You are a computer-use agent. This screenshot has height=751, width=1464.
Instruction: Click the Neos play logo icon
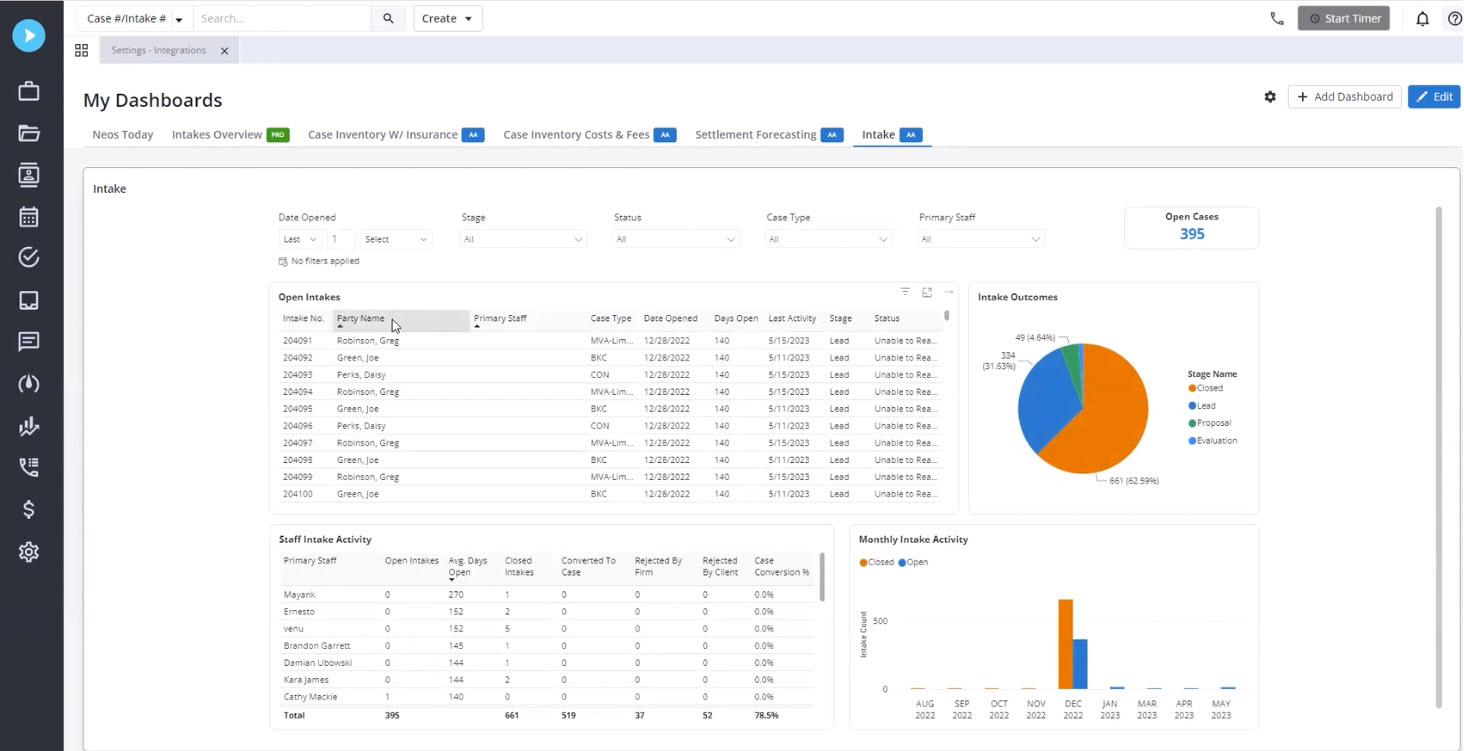coord(29,35)
